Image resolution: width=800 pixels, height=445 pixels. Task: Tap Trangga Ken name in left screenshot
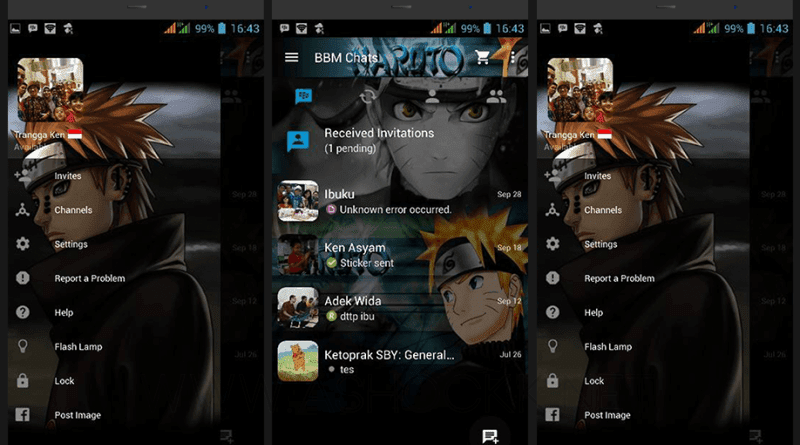[x=39, y=135]
